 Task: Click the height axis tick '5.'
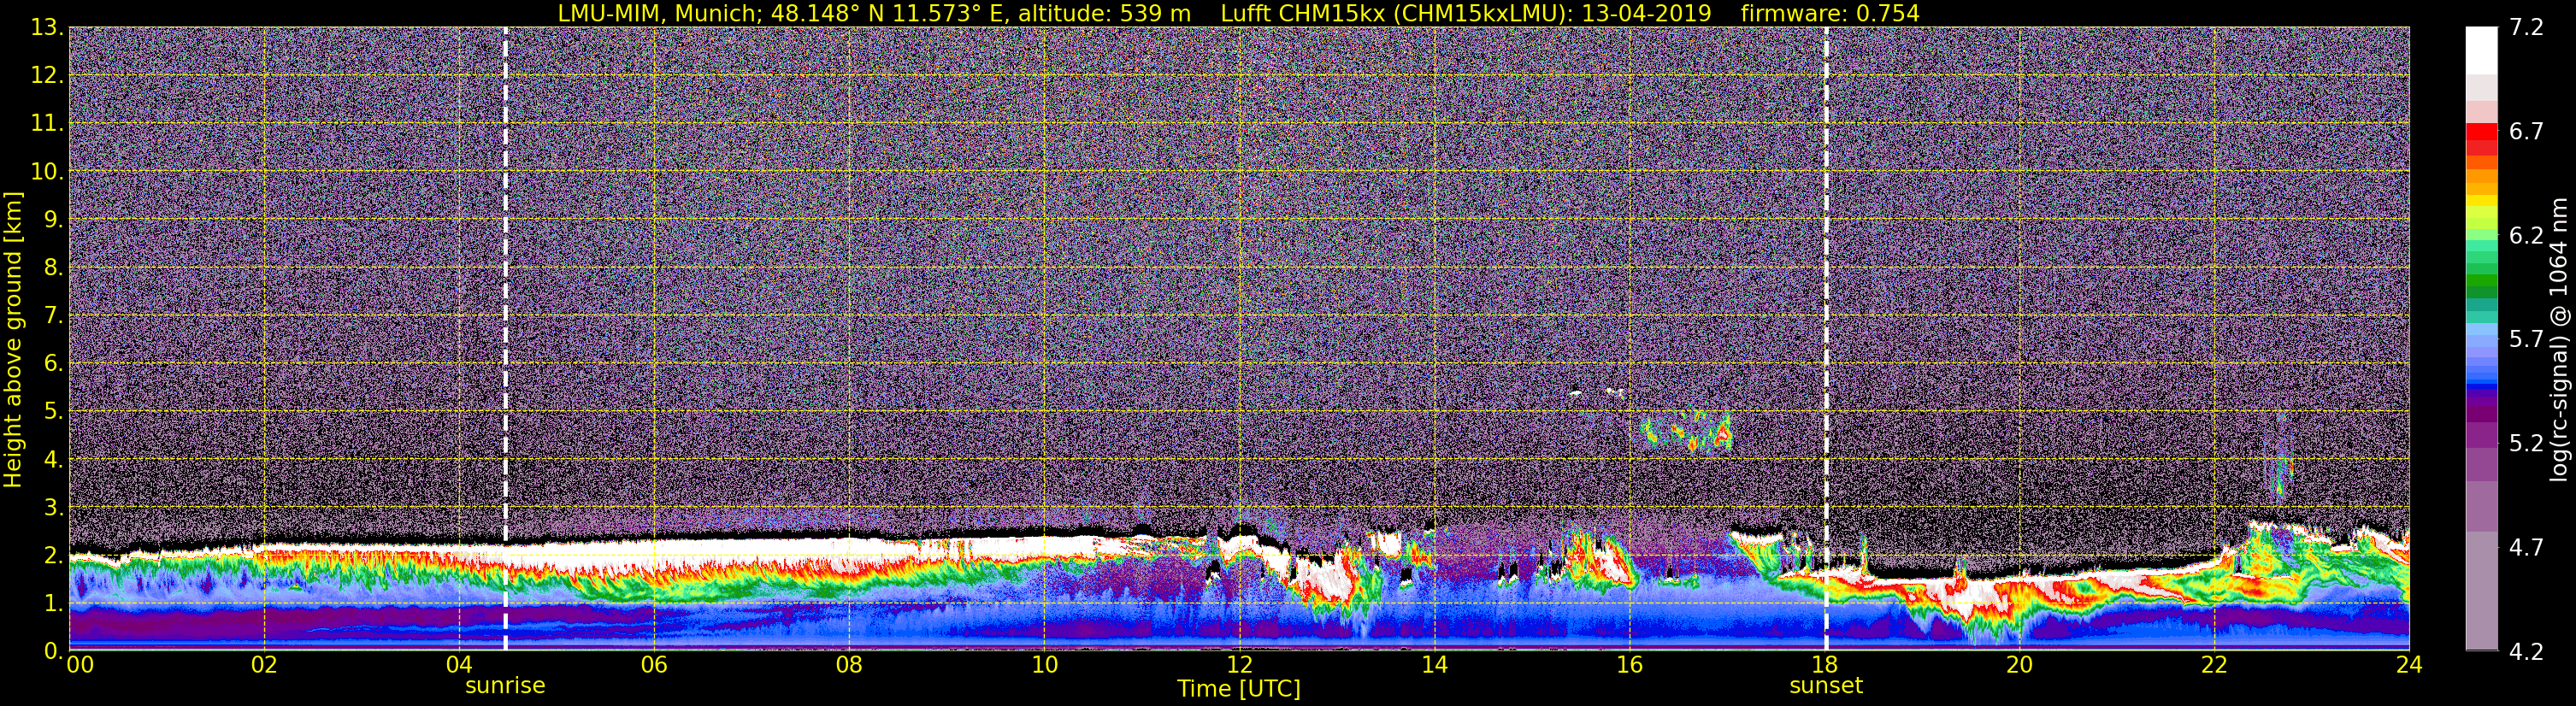(53, 411)
